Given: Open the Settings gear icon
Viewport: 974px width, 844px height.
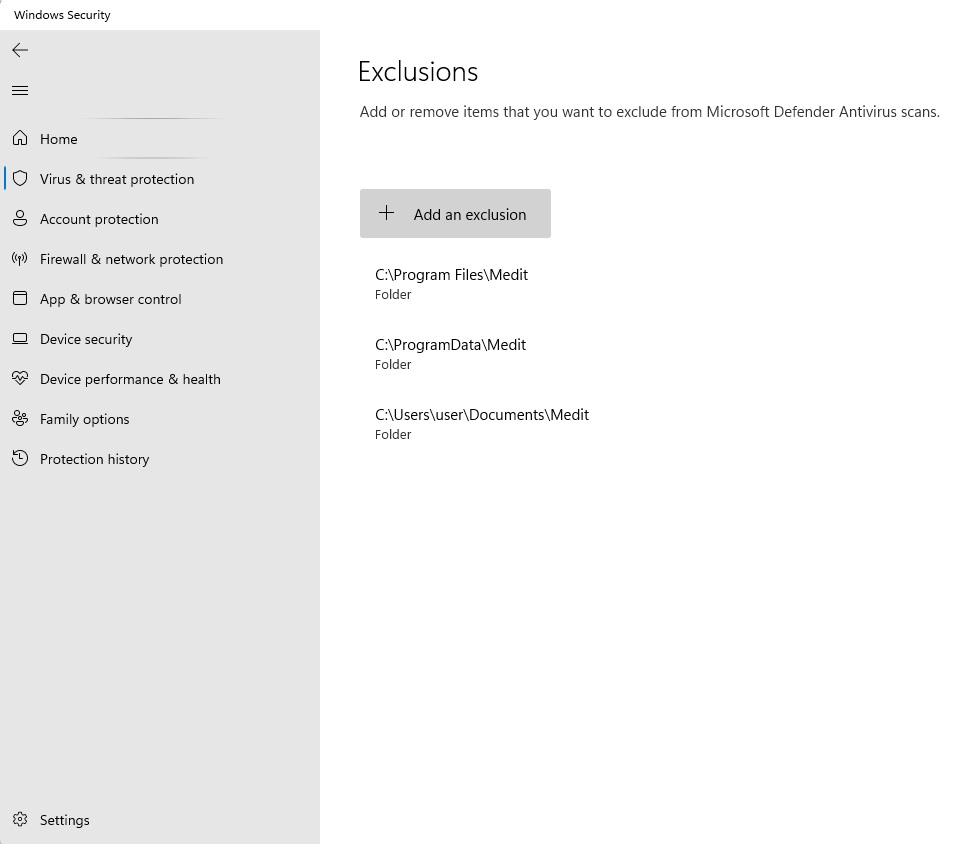Looking at the screenshot, I should (20, 819).
